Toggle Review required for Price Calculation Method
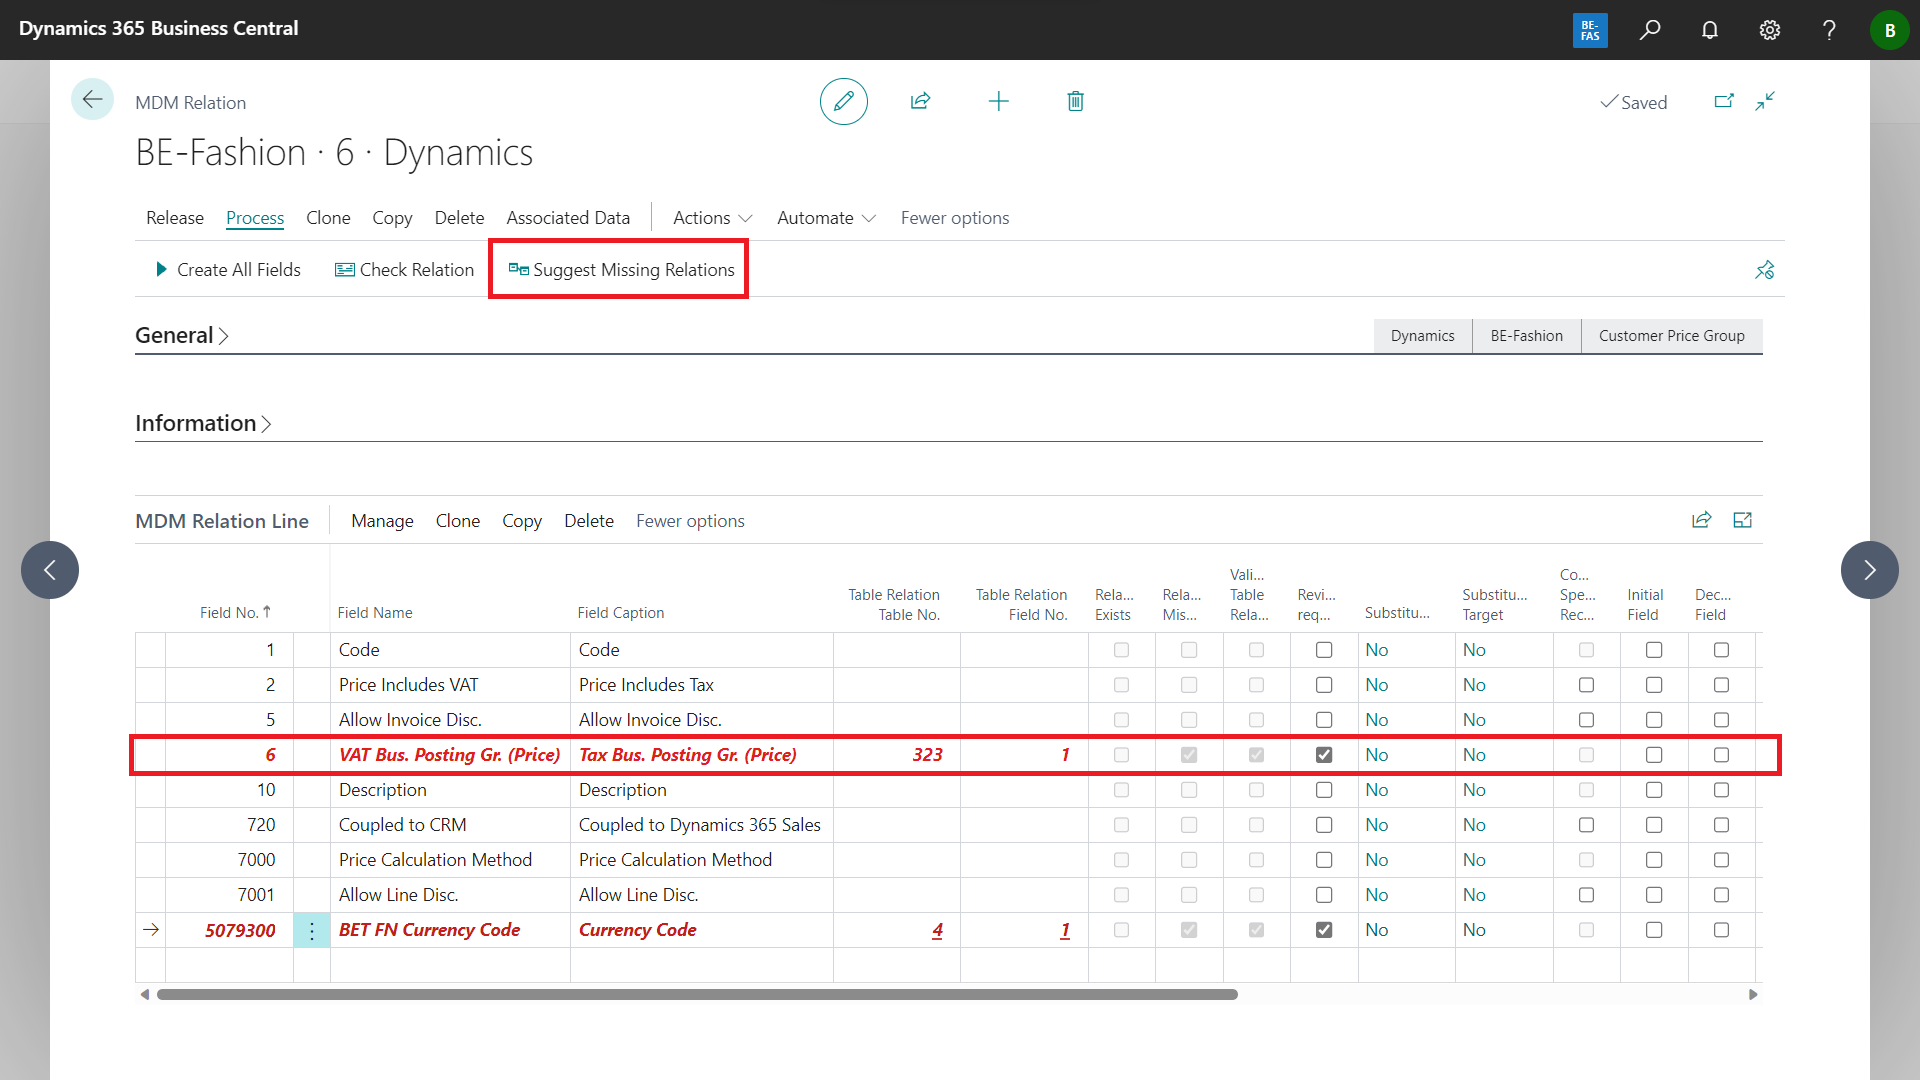Viewport: 1920px width, 1080px height. (x=1324, y=860)
